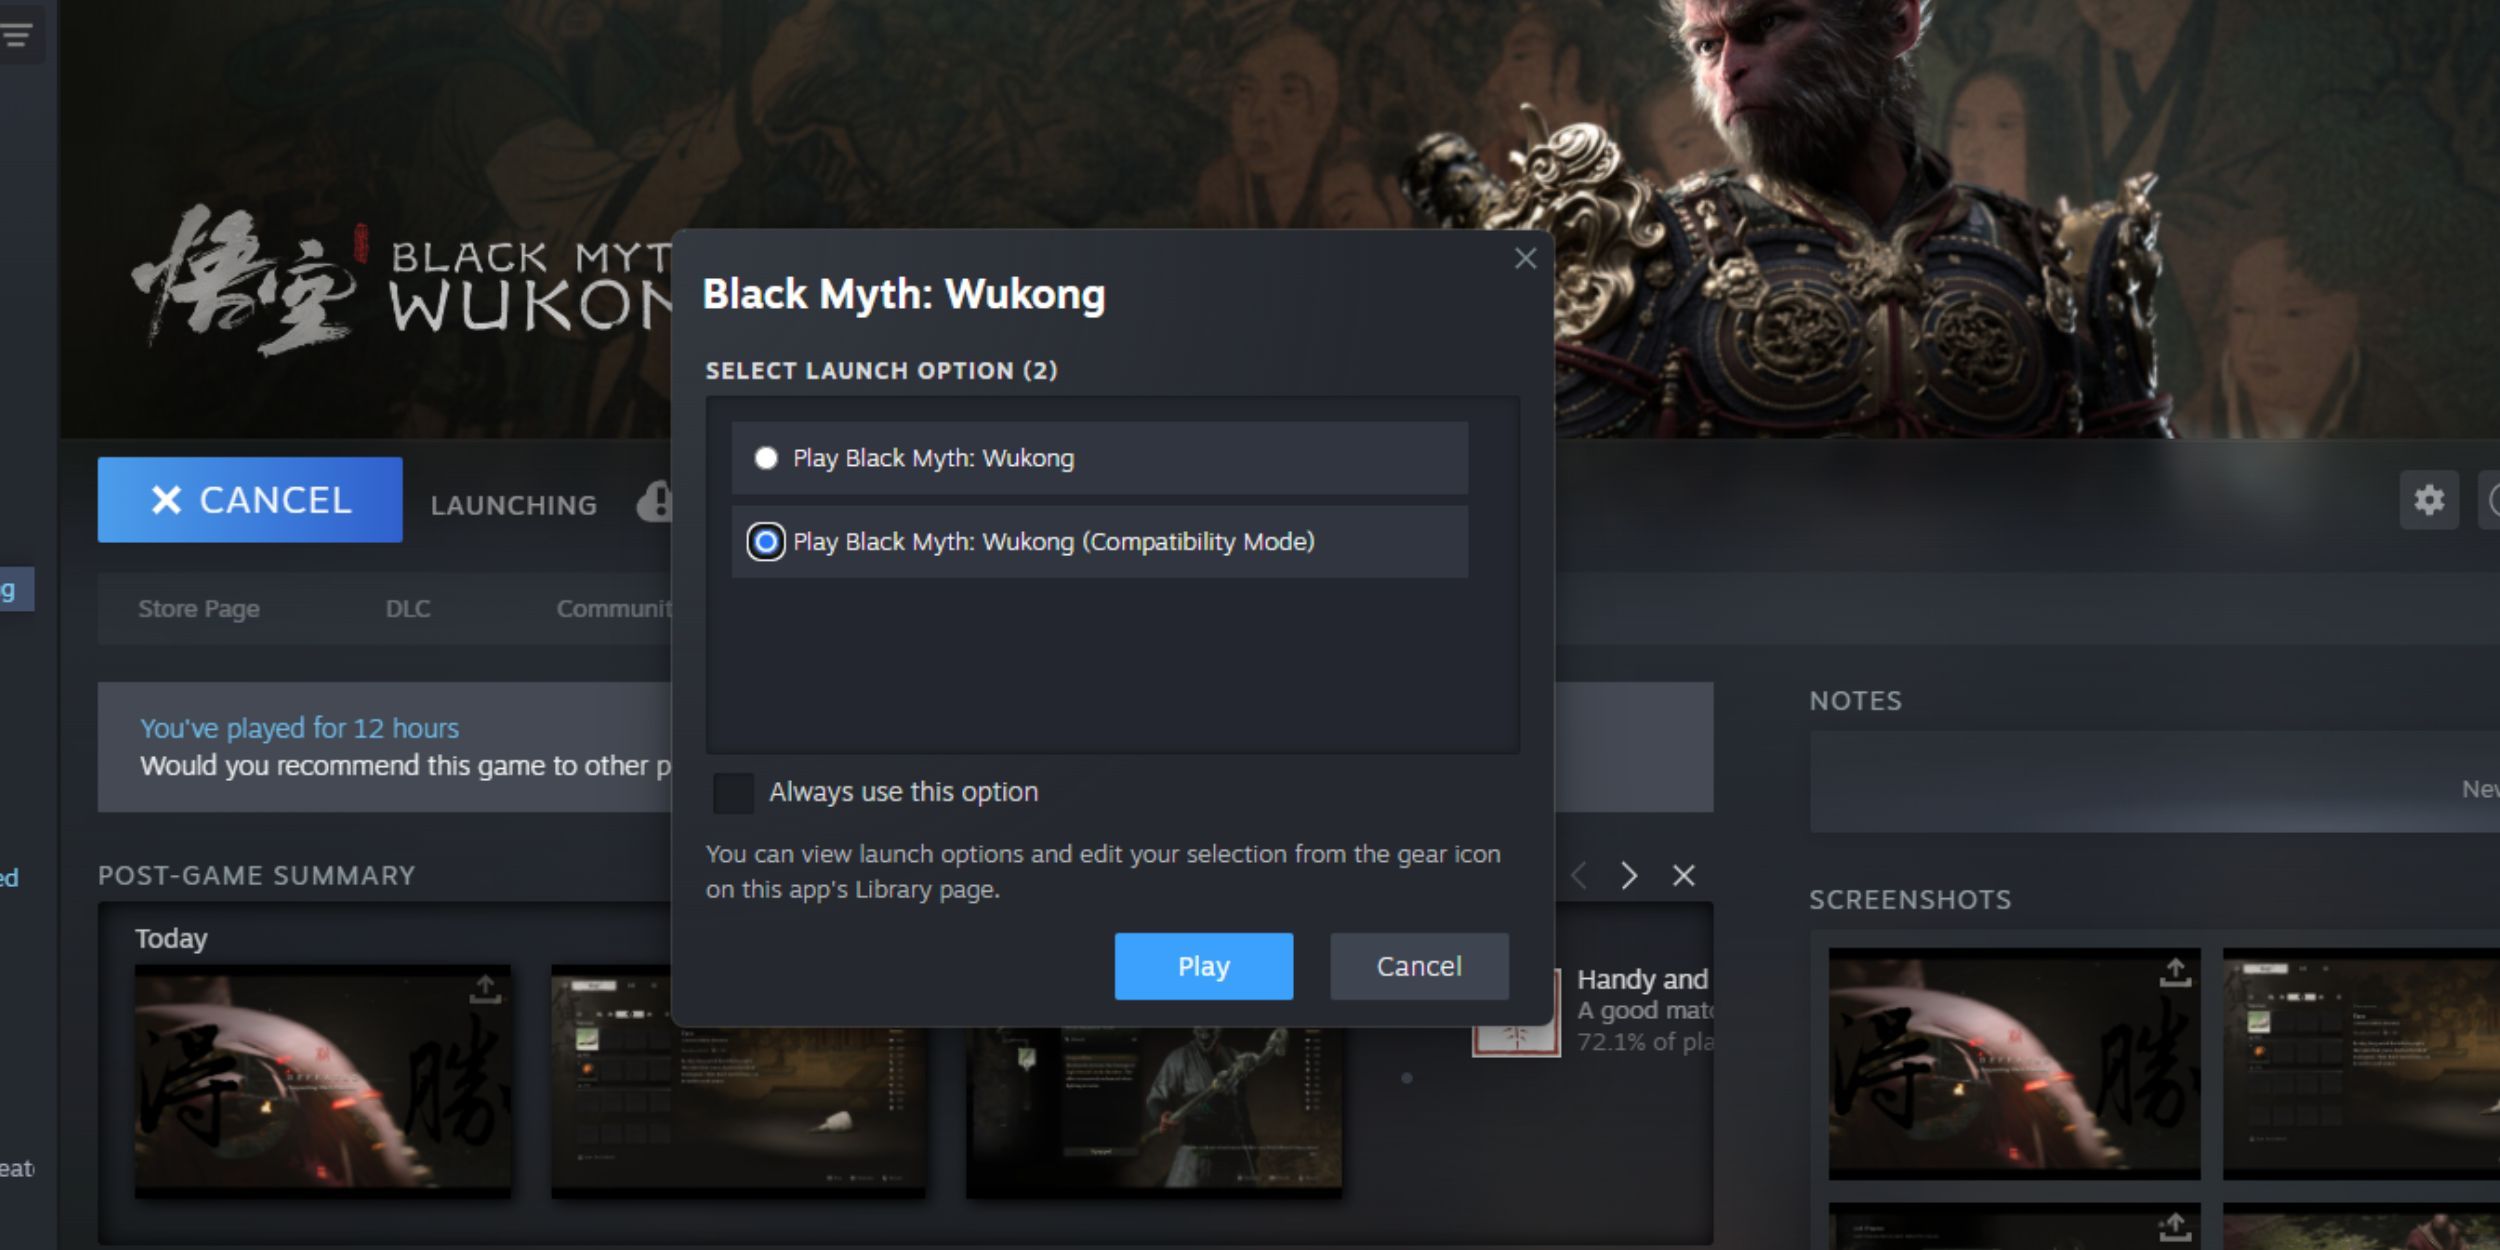The width and height of the screenshot is (2500, 1250).
Task: Click forward arrow in post-game summary
Action: (x=1629, y=874)
